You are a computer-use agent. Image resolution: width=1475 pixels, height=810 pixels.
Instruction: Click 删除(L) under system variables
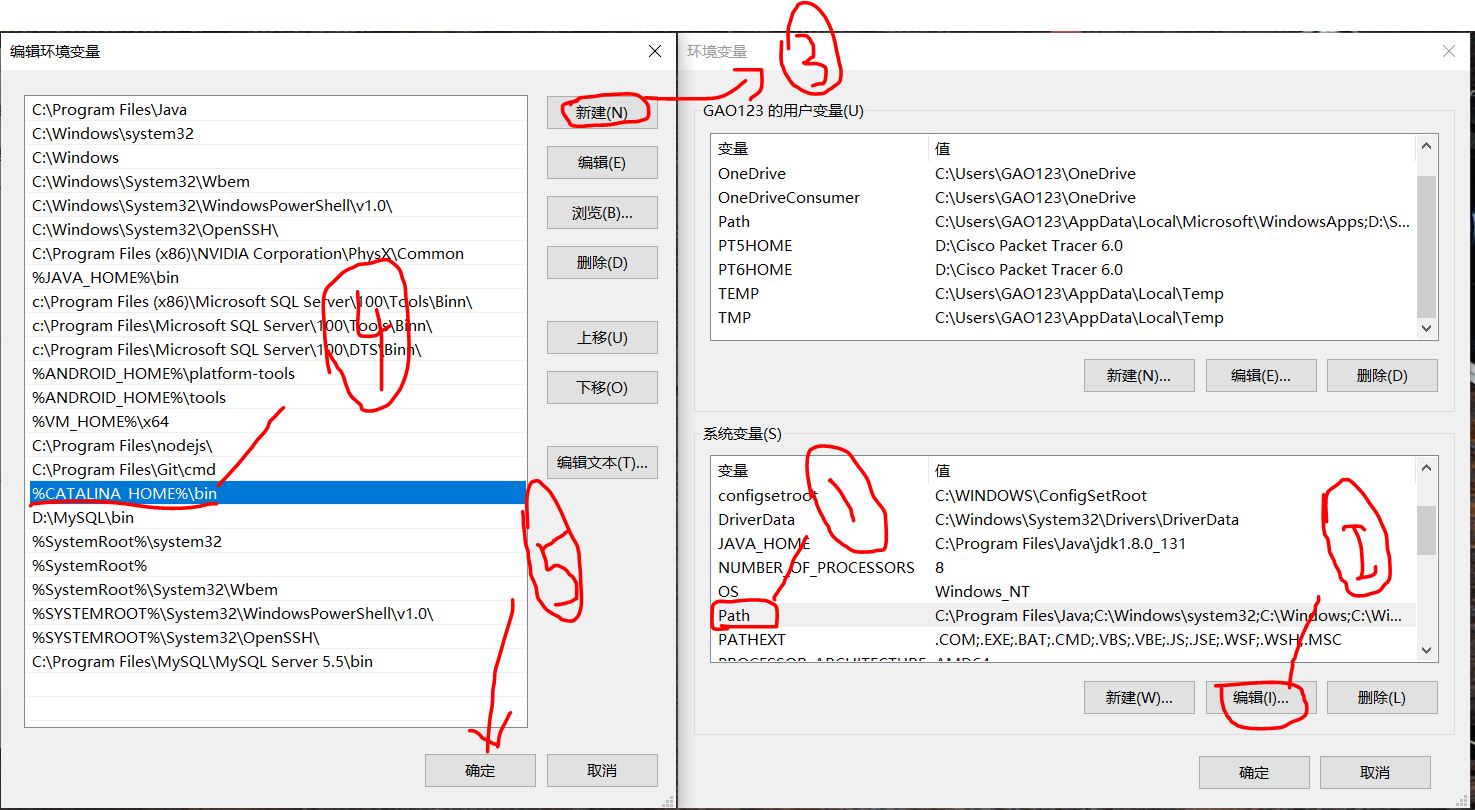tap(1382, 697)
